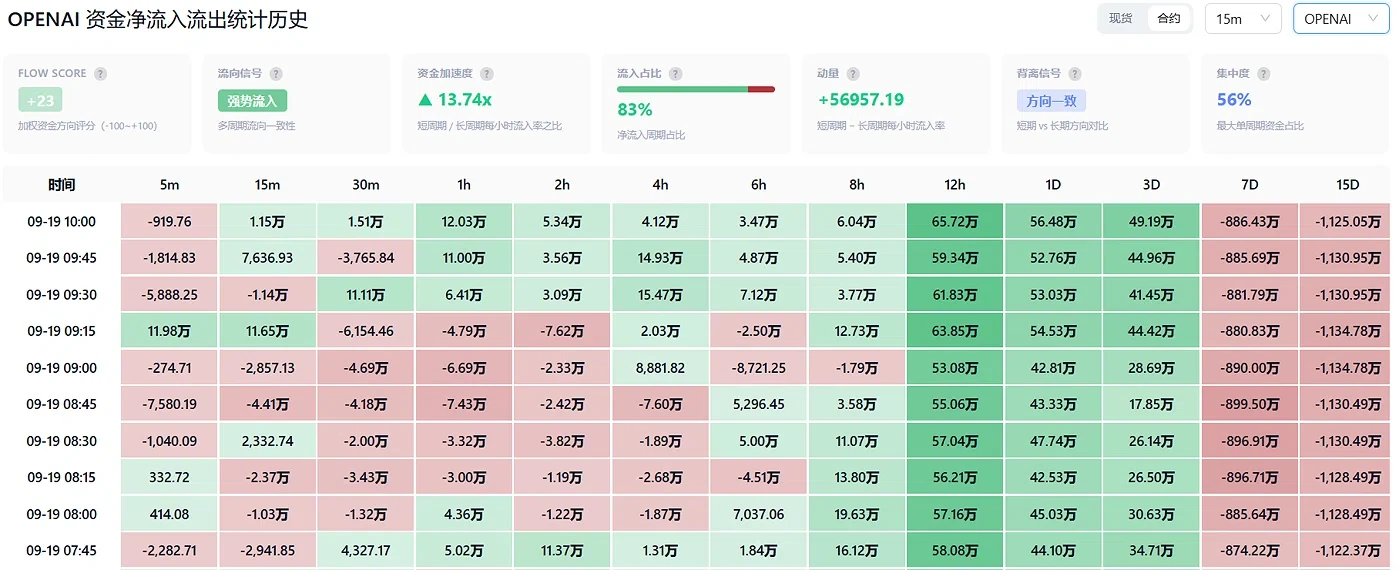Click the 7D column header
This screenshot has width=1399, height=570.
click(x=1250, y=185)
